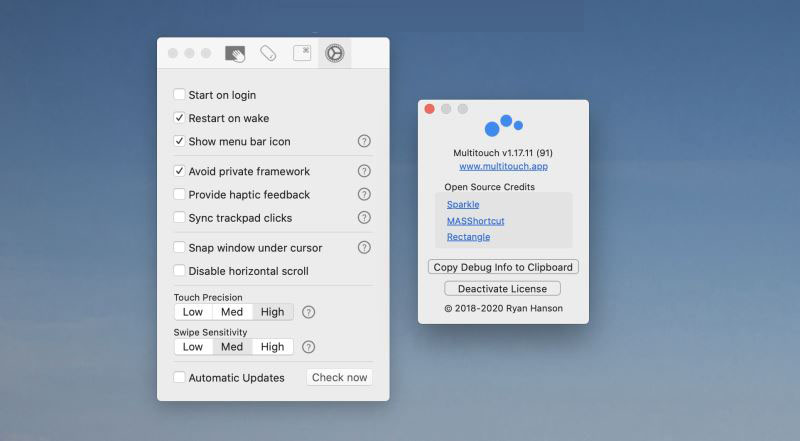The width and height of the screenshot is (800, 441).
Task: Click the 2018-2020 Ryan Hanson copyright text
Action: (504, 308)
